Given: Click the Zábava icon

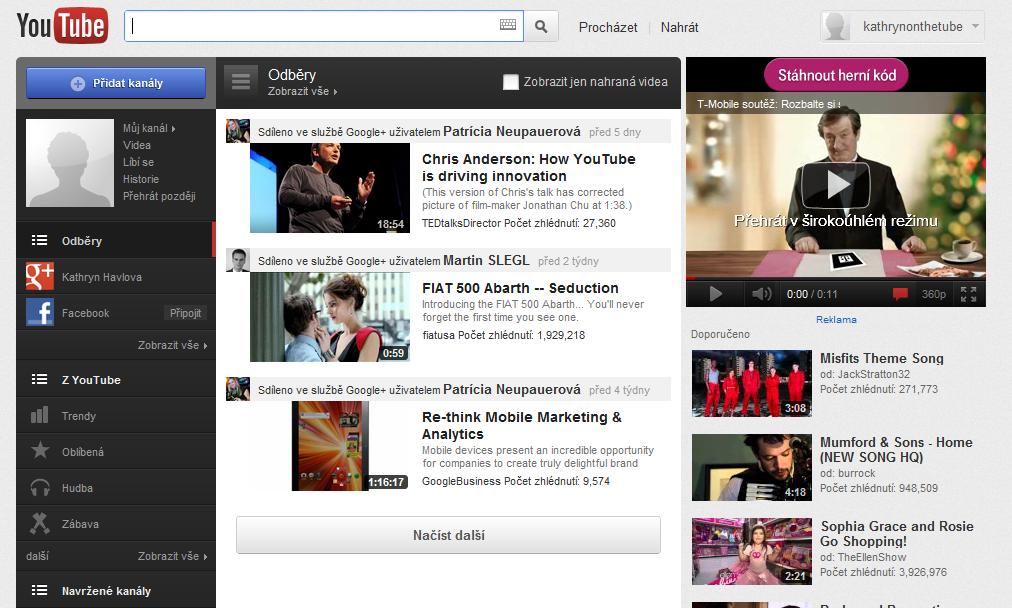Looking at the screenshot, I should tap(40, 523).
